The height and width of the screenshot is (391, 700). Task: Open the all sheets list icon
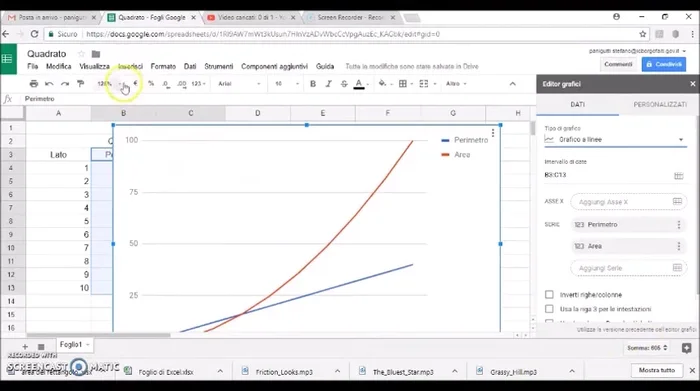(x=41, y=347)
